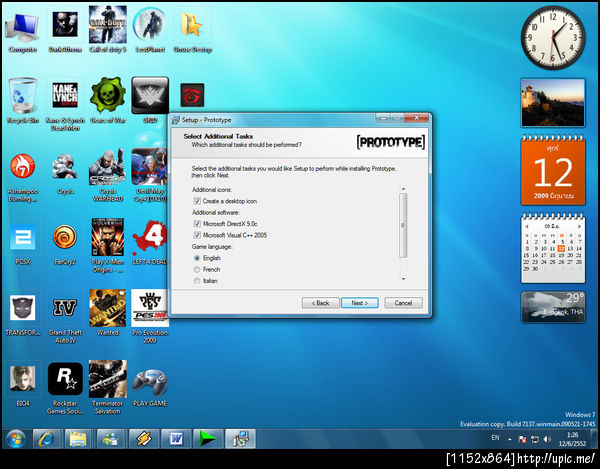Click the task list scroll-down arrow
This screenshot has height=469, width=600.
tap(403, 279)
